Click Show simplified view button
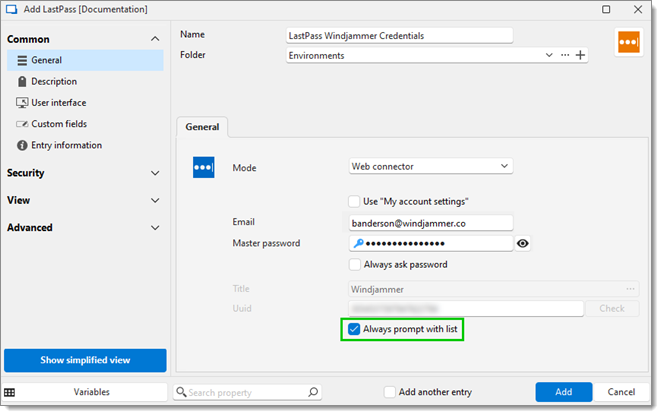Viewport: 662px width, 416px height. tap(85, 360)
